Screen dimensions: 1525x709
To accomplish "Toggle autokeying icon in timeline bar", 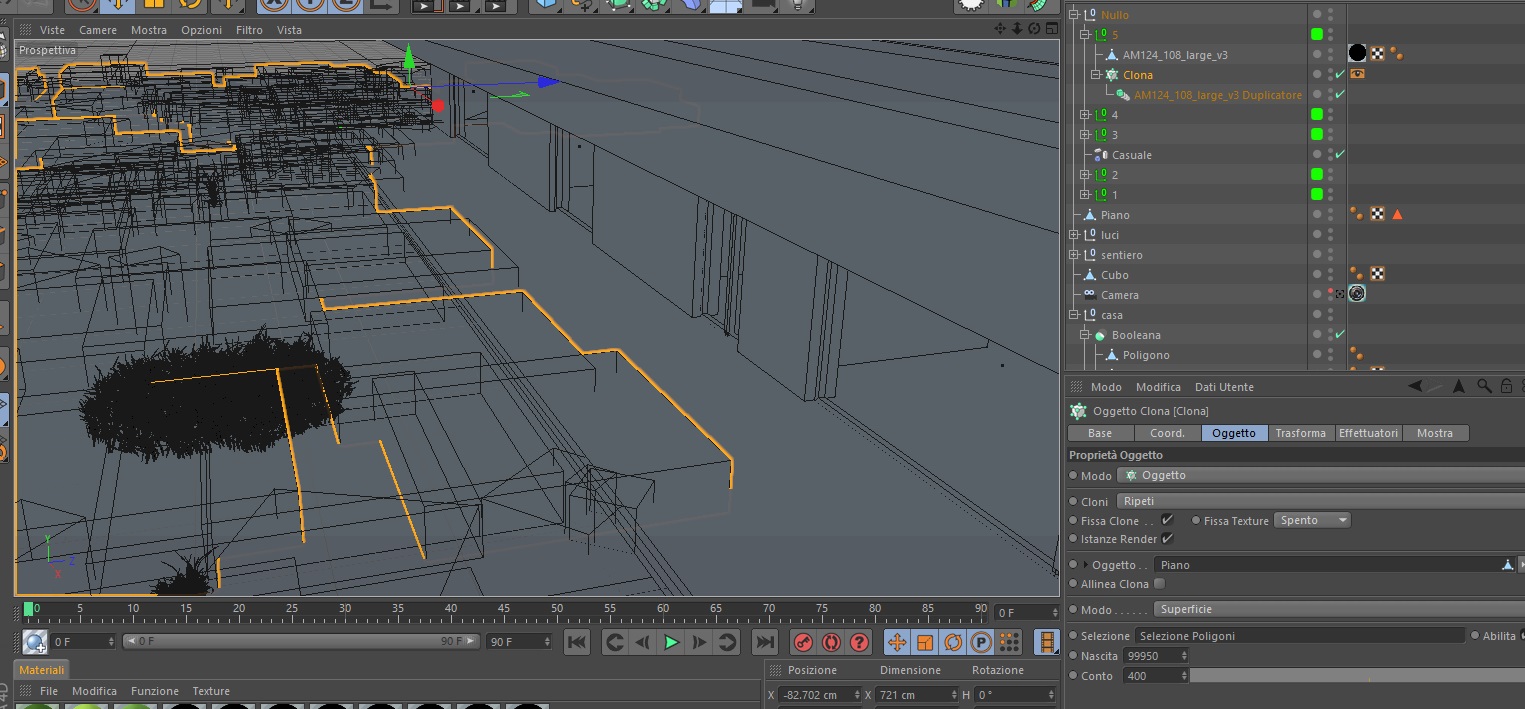I will coord(831,642).
